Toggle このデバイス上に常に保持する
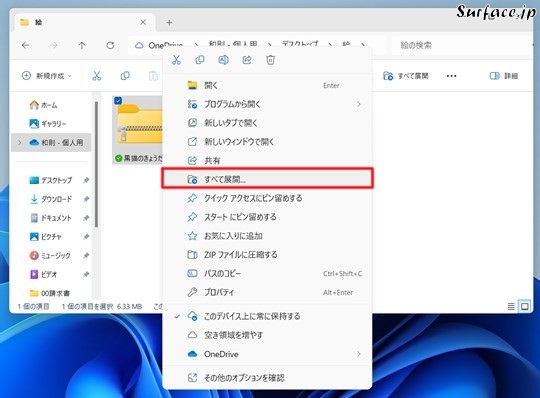The width and height of the screenshot is (540, 398). 267,316
